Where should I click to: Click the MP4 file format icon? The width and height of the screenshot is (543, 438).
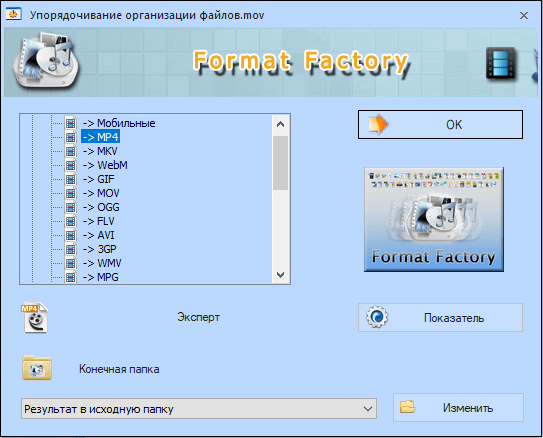click(x=35, y=318)
